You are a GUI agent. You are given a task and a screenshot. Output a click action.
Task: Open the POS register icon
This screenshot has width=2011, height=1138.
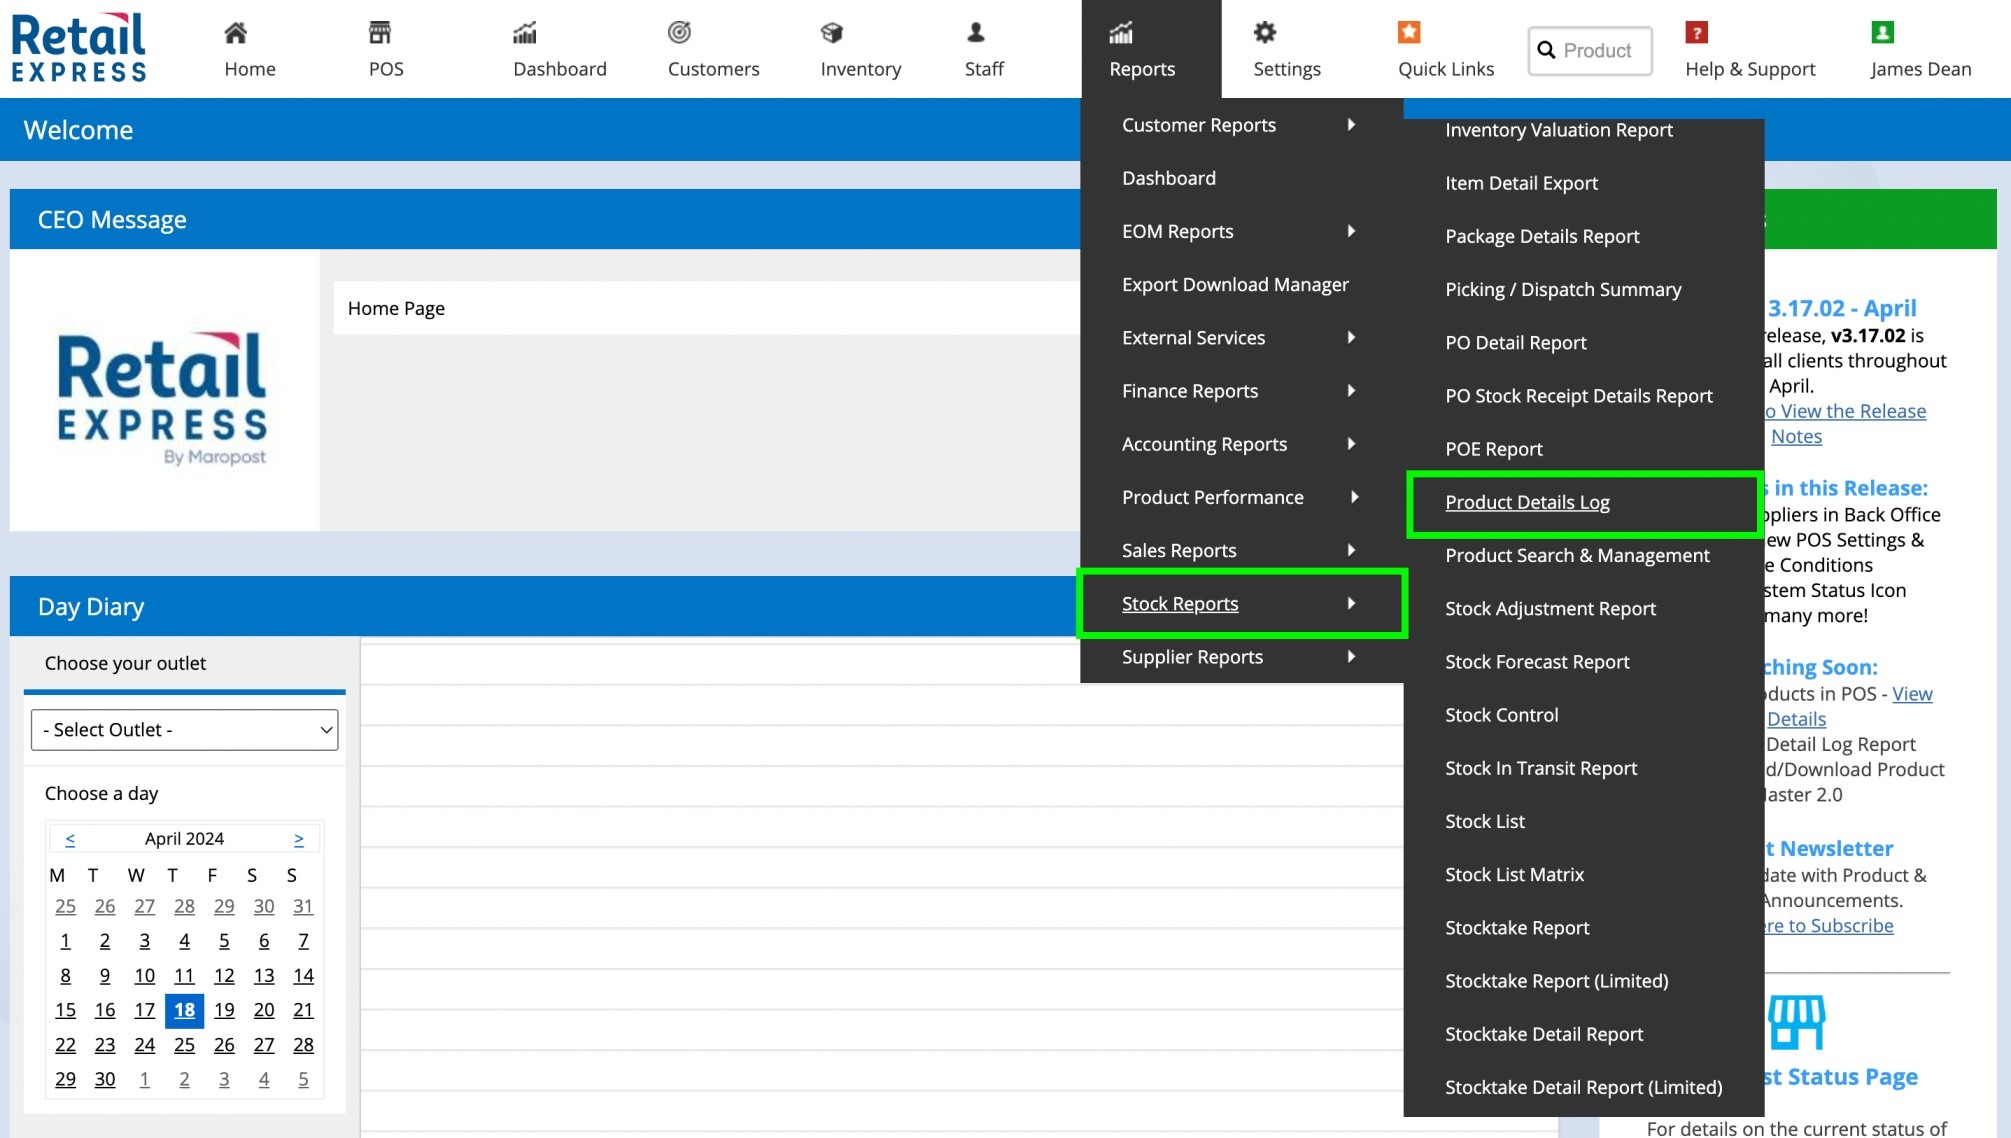pyautogui.click(x=380, y=33)
